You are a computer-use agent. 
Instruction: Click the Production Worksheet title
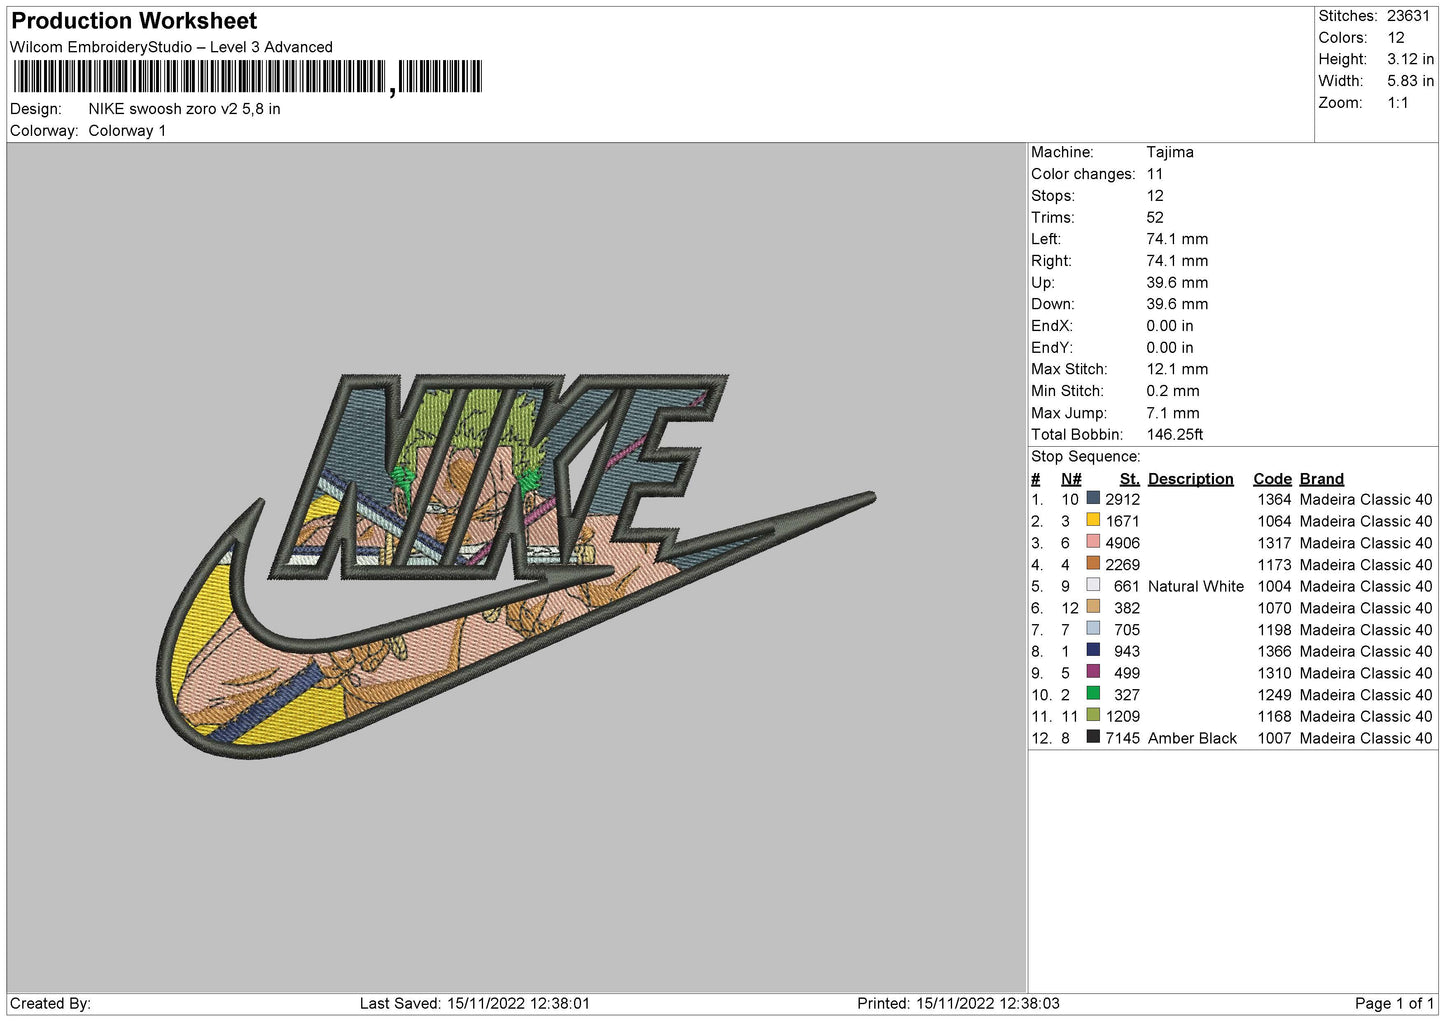pos(134,21)
